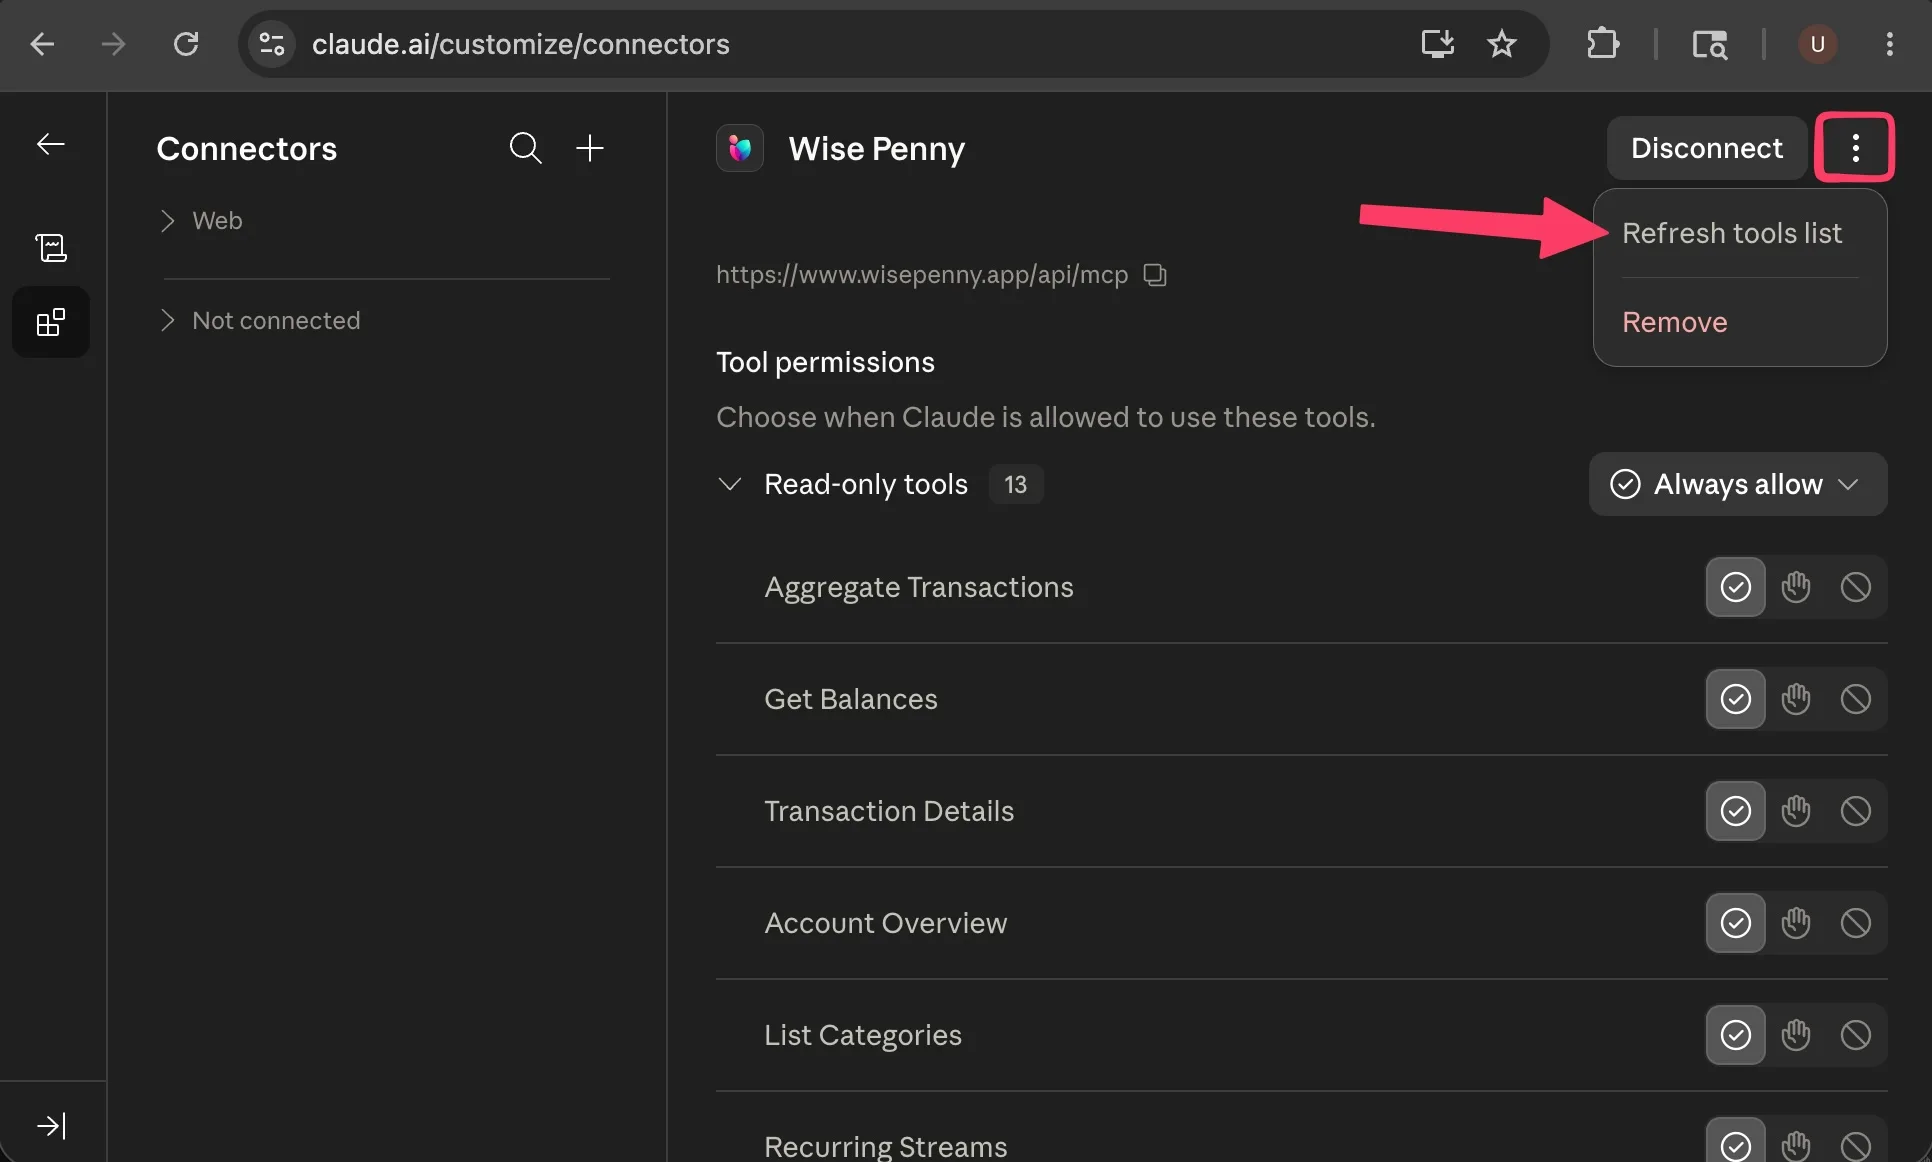Screen dimensions: 1932x1162
Task: Open the Always allow dropdown
Action: coord(1738,484)
